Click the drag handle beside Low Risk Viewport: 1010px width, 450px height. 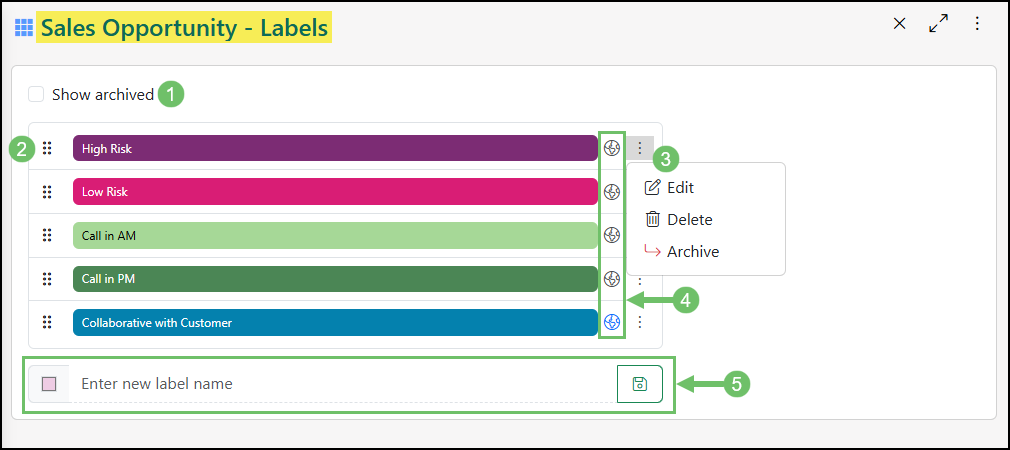[x=46, y=191]
